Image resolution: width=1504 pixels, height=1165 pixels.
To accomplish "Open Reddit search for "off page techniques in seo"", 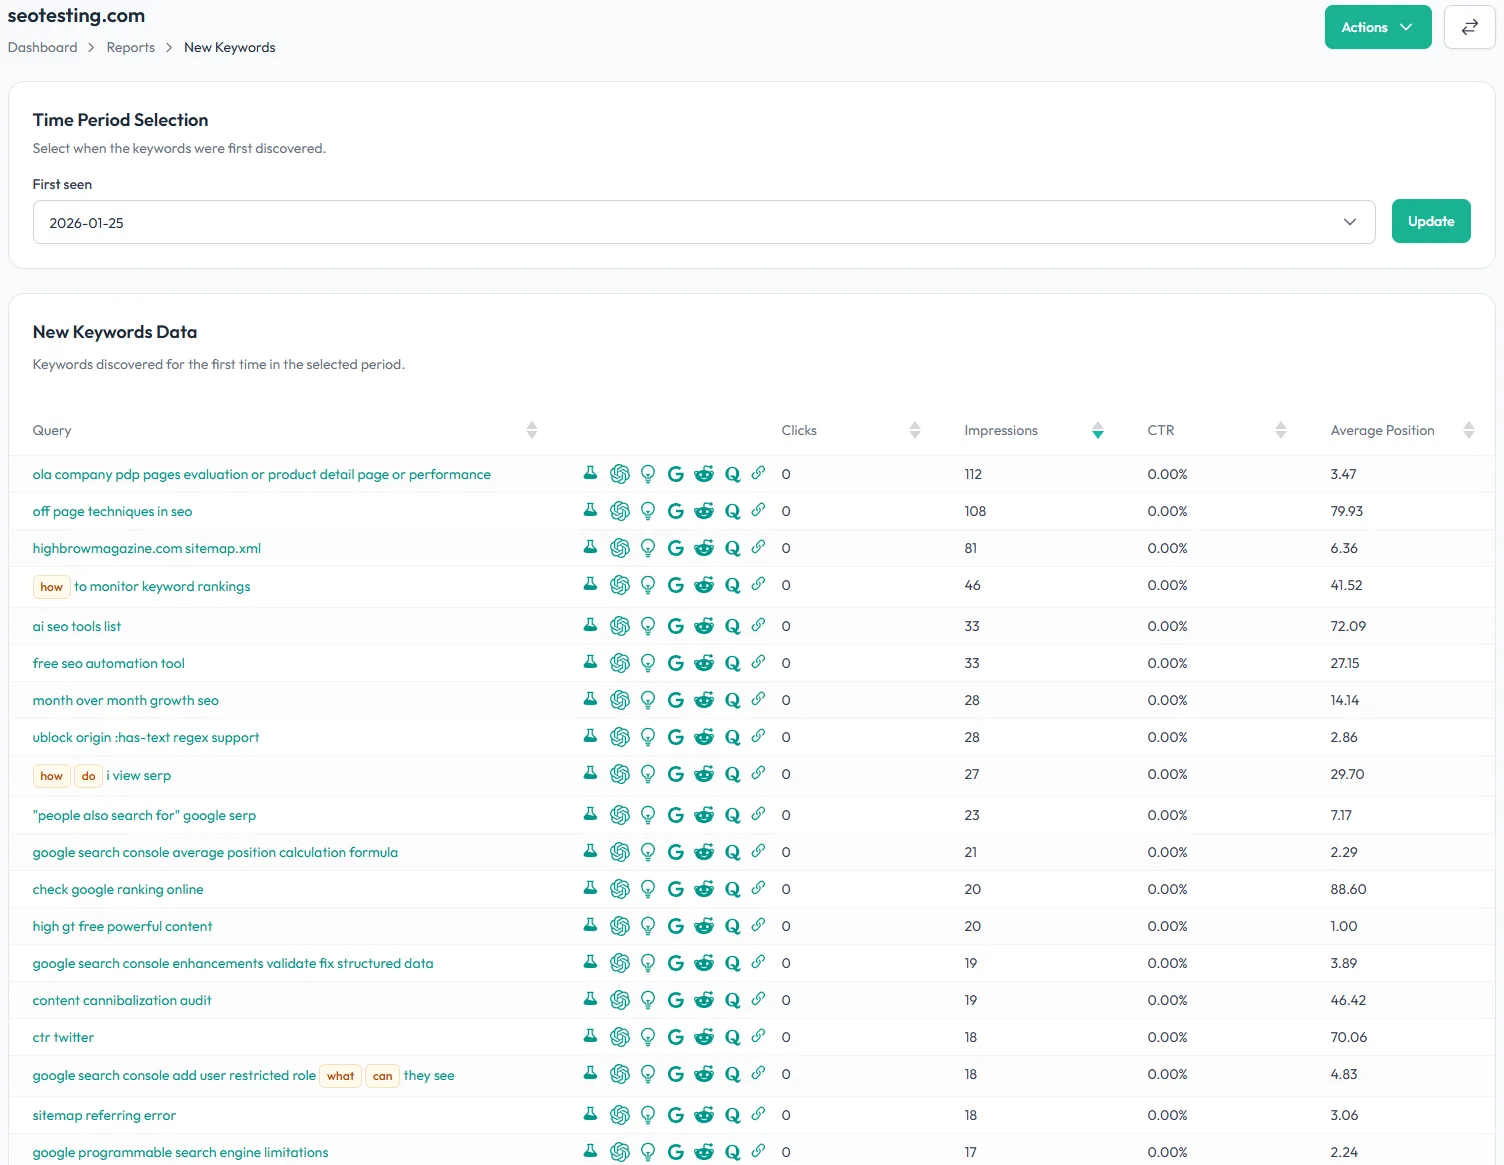I will click(x=704, y=510).
